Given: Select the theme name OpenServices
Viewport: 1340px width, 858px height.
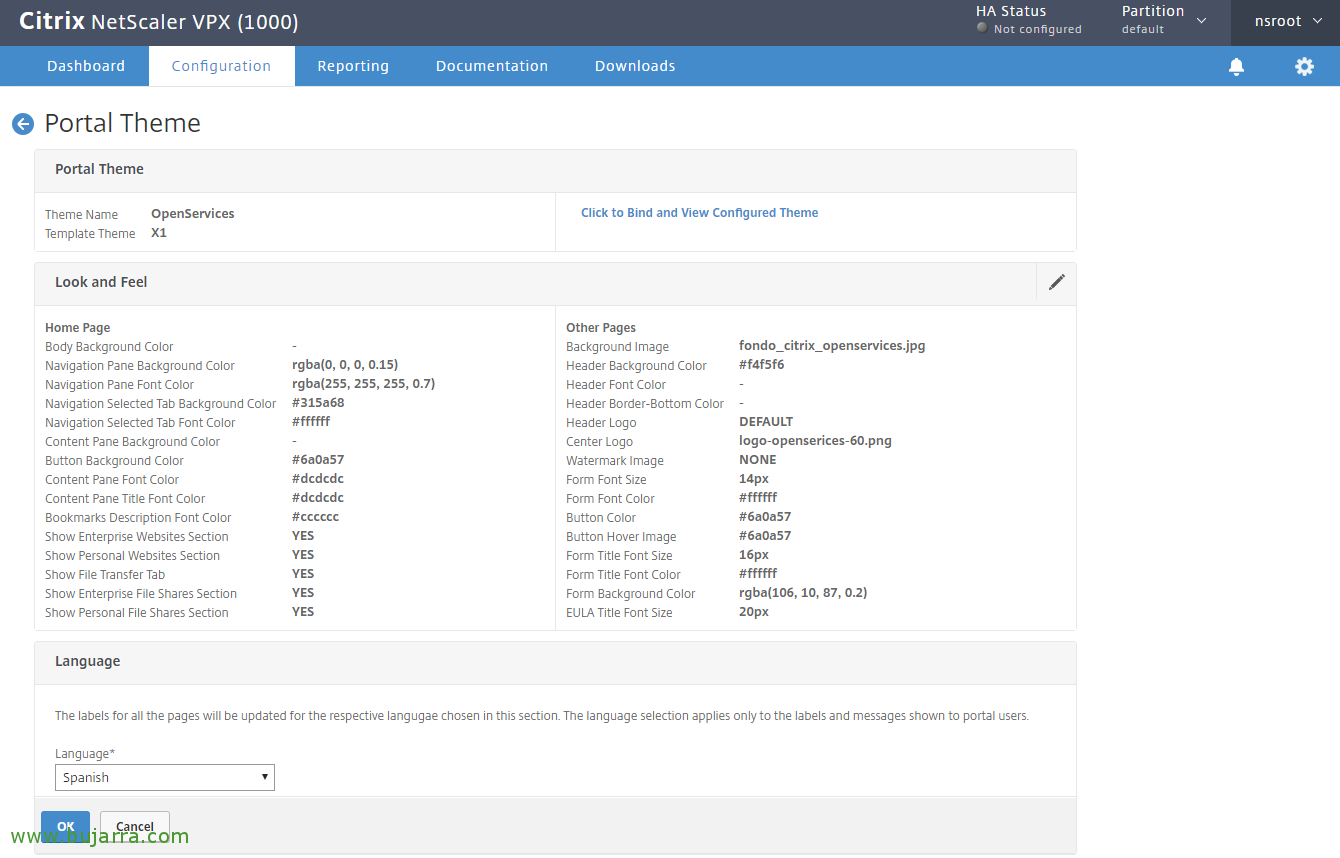Looking at the screenshot, I should pos(193,214).
